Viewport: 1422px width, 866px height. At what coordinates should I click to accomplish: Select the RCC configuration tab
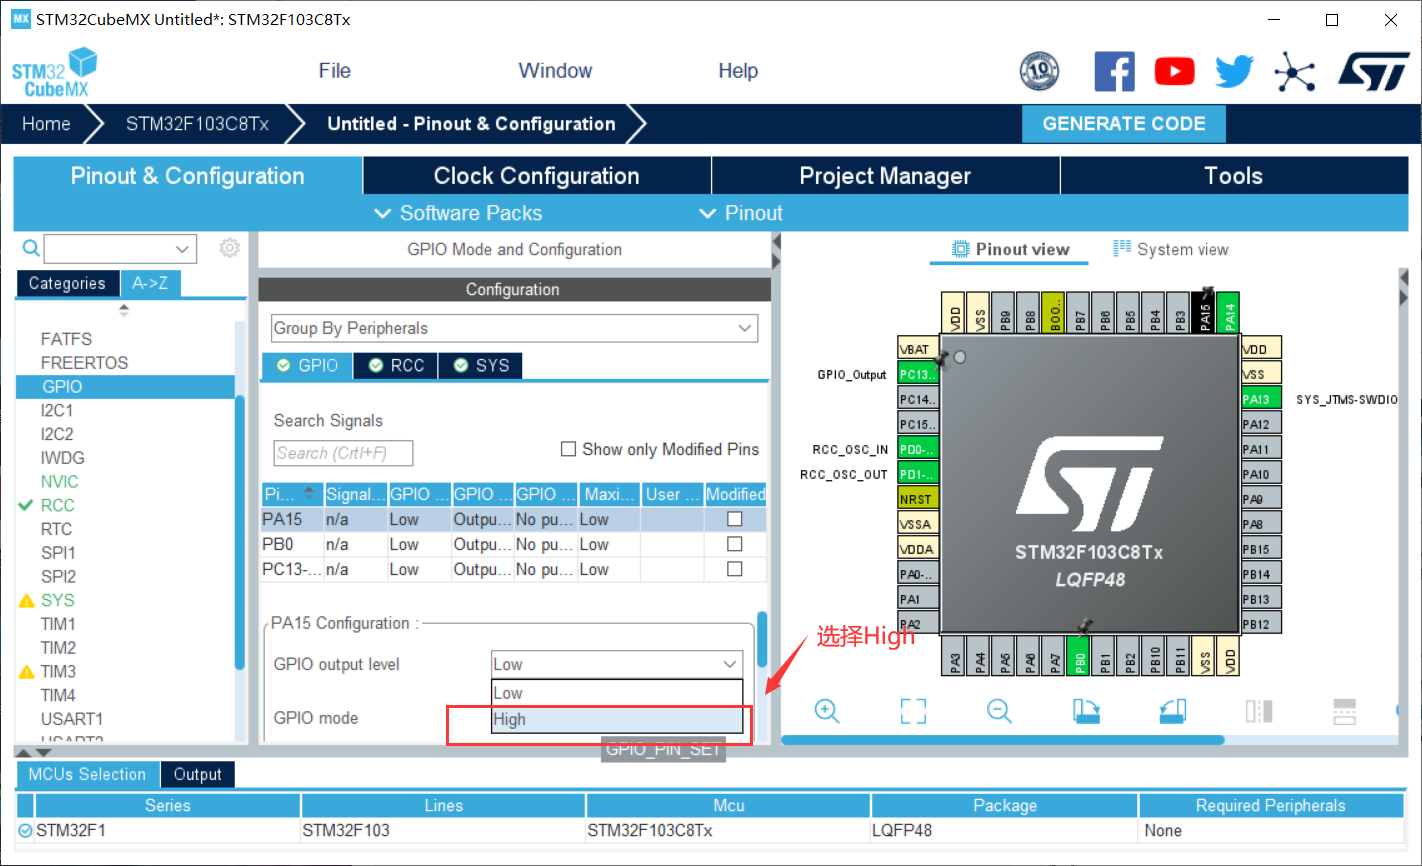pos(396,366)
